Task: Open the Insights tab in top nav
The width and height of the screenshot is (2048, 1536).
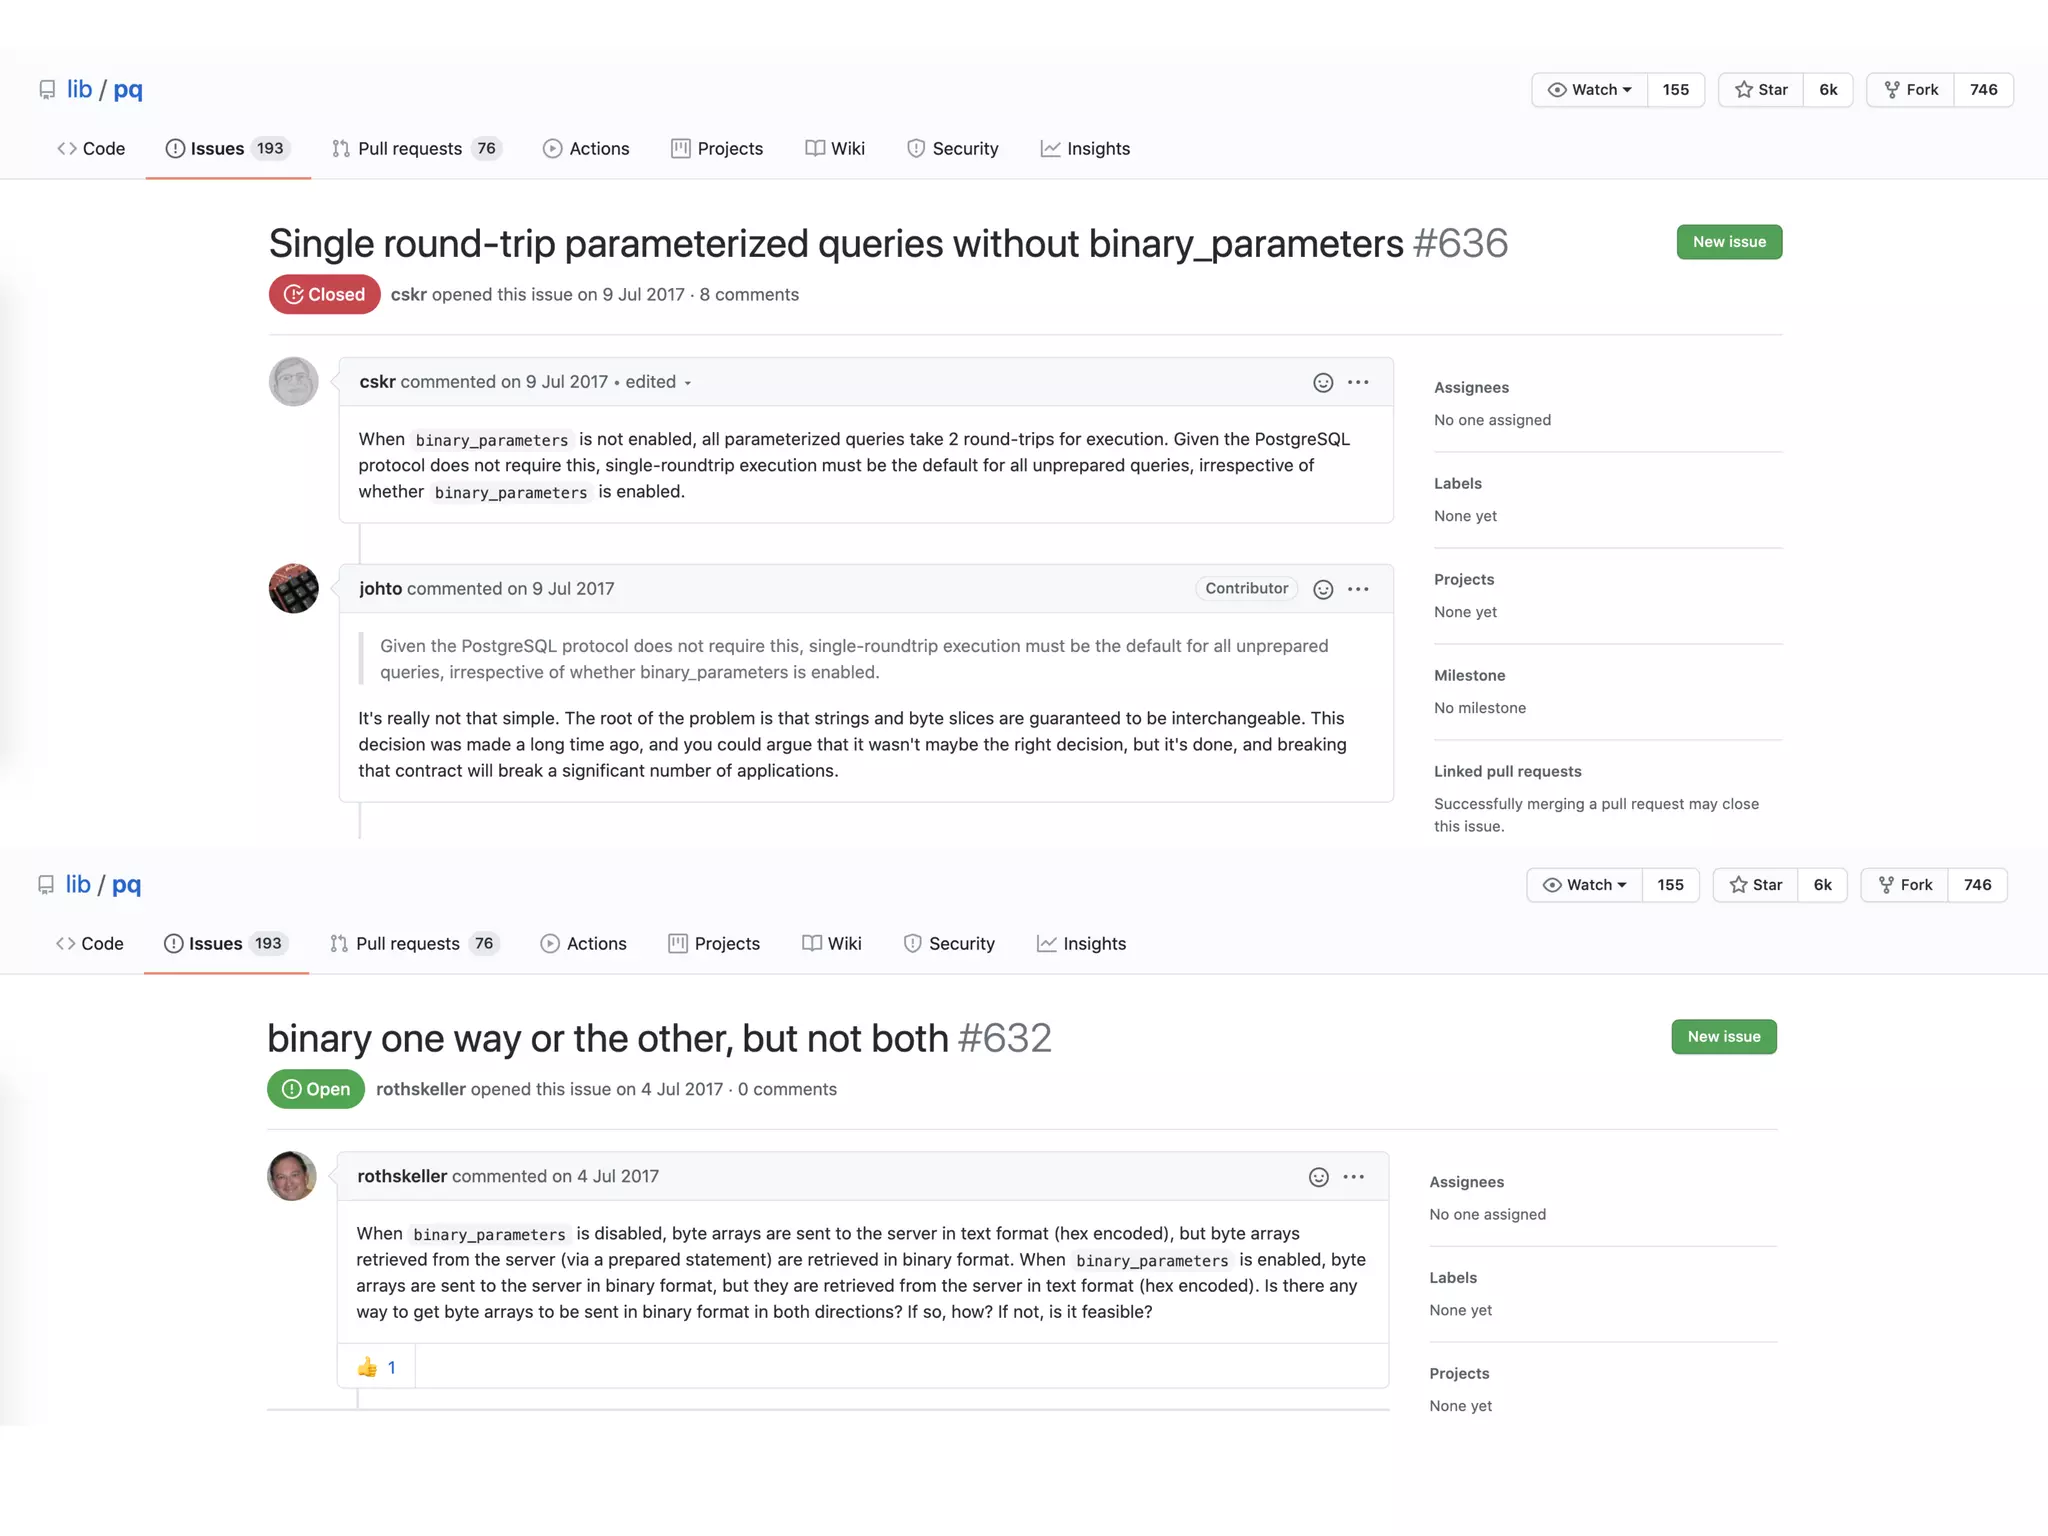Action: (1085, 149)
